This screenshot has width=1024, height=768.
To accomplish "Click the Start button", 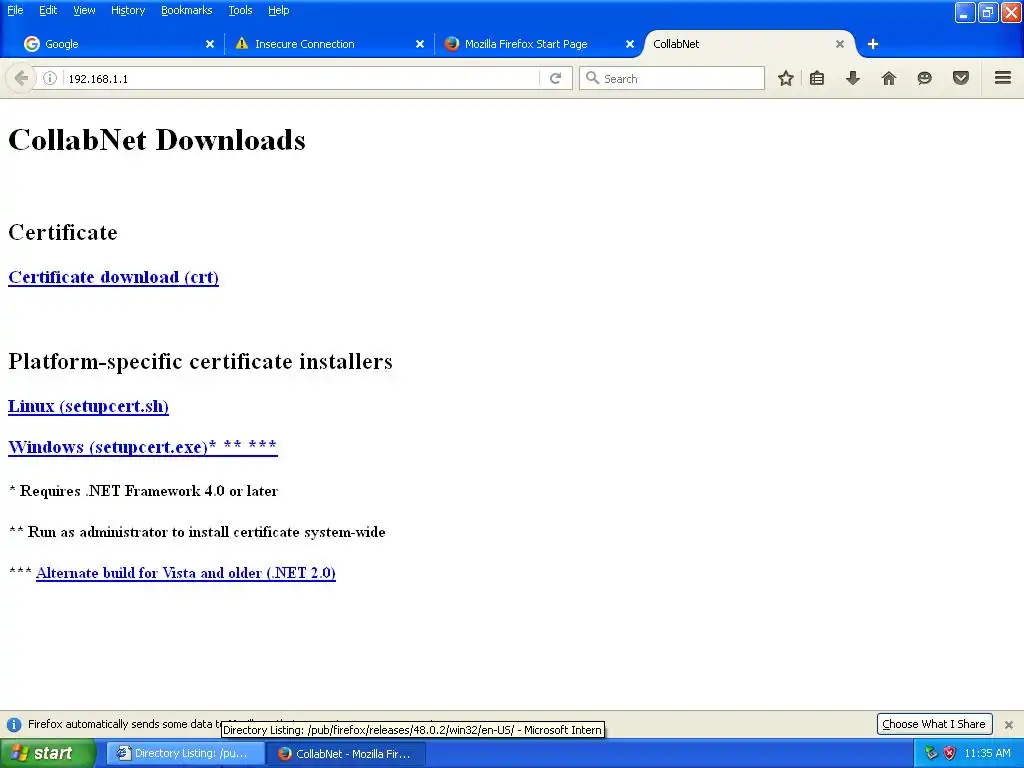I will coord(47,753).
